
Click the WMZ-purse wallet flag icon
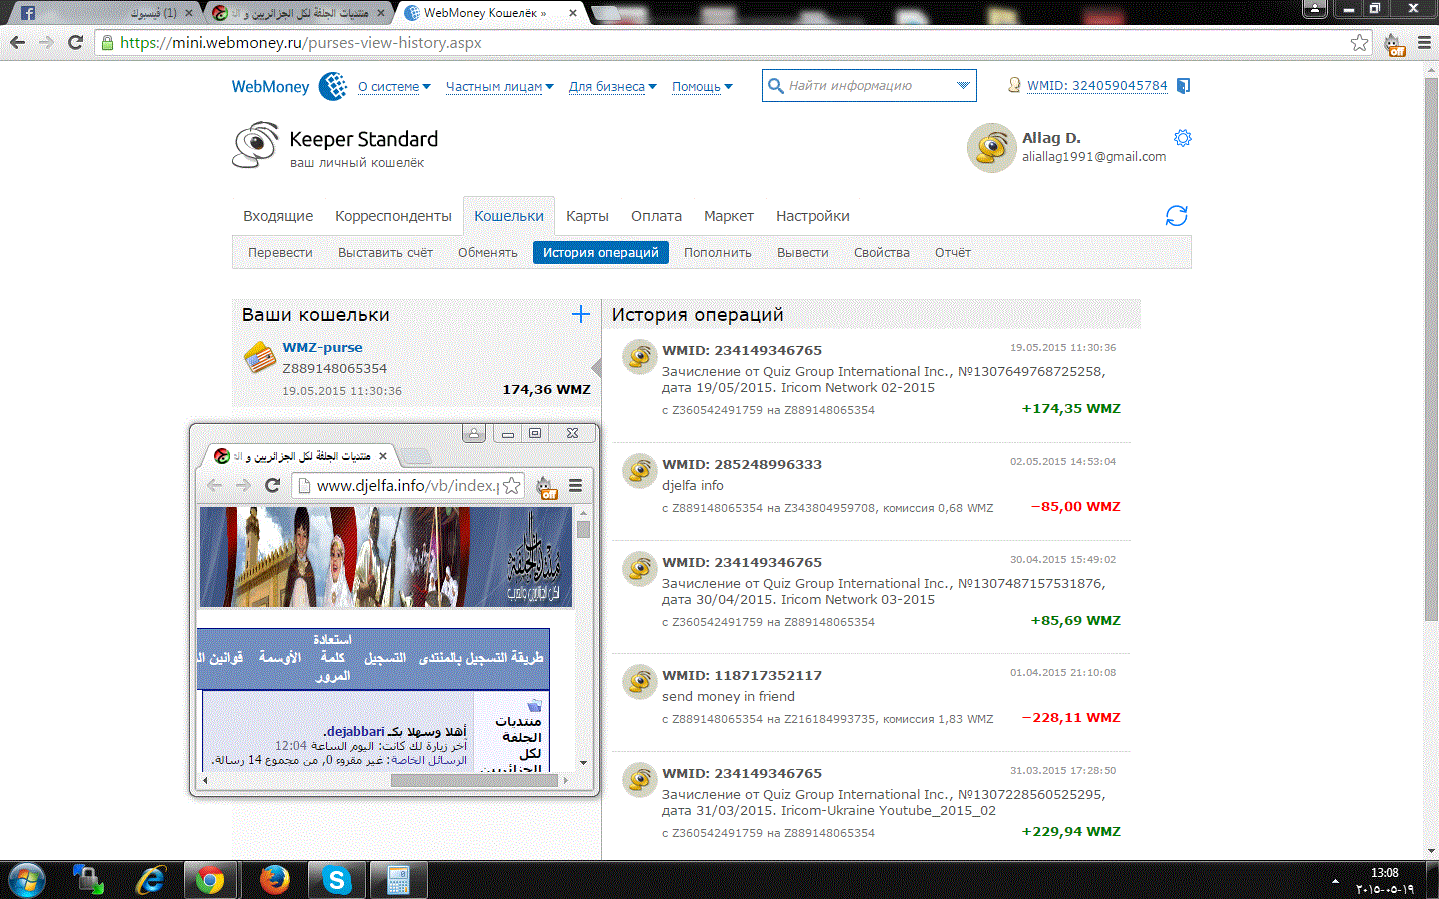pyautogui.click(x=260, y=357)
